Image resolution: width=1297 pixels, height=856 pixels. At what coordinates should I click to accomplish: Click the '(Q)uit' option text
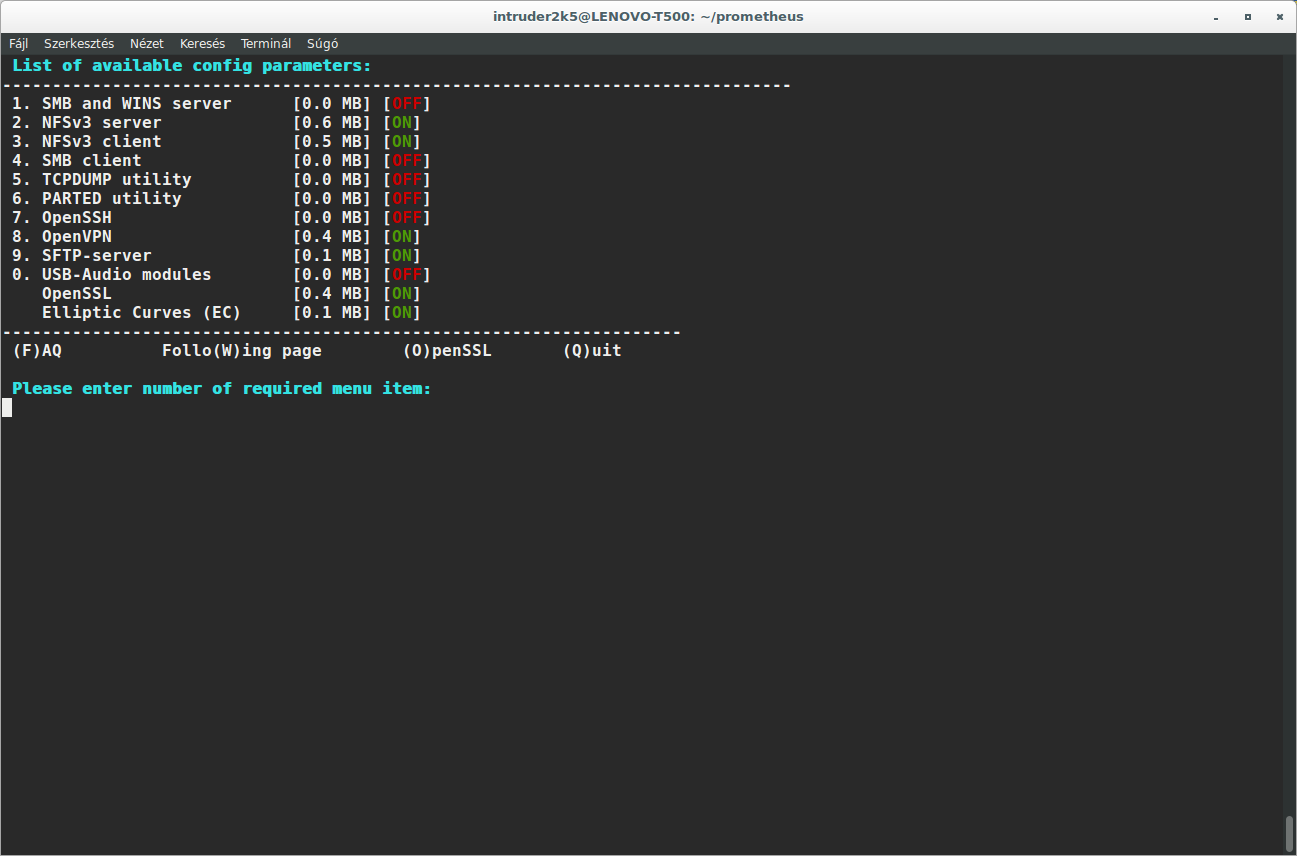coord(592,351)
